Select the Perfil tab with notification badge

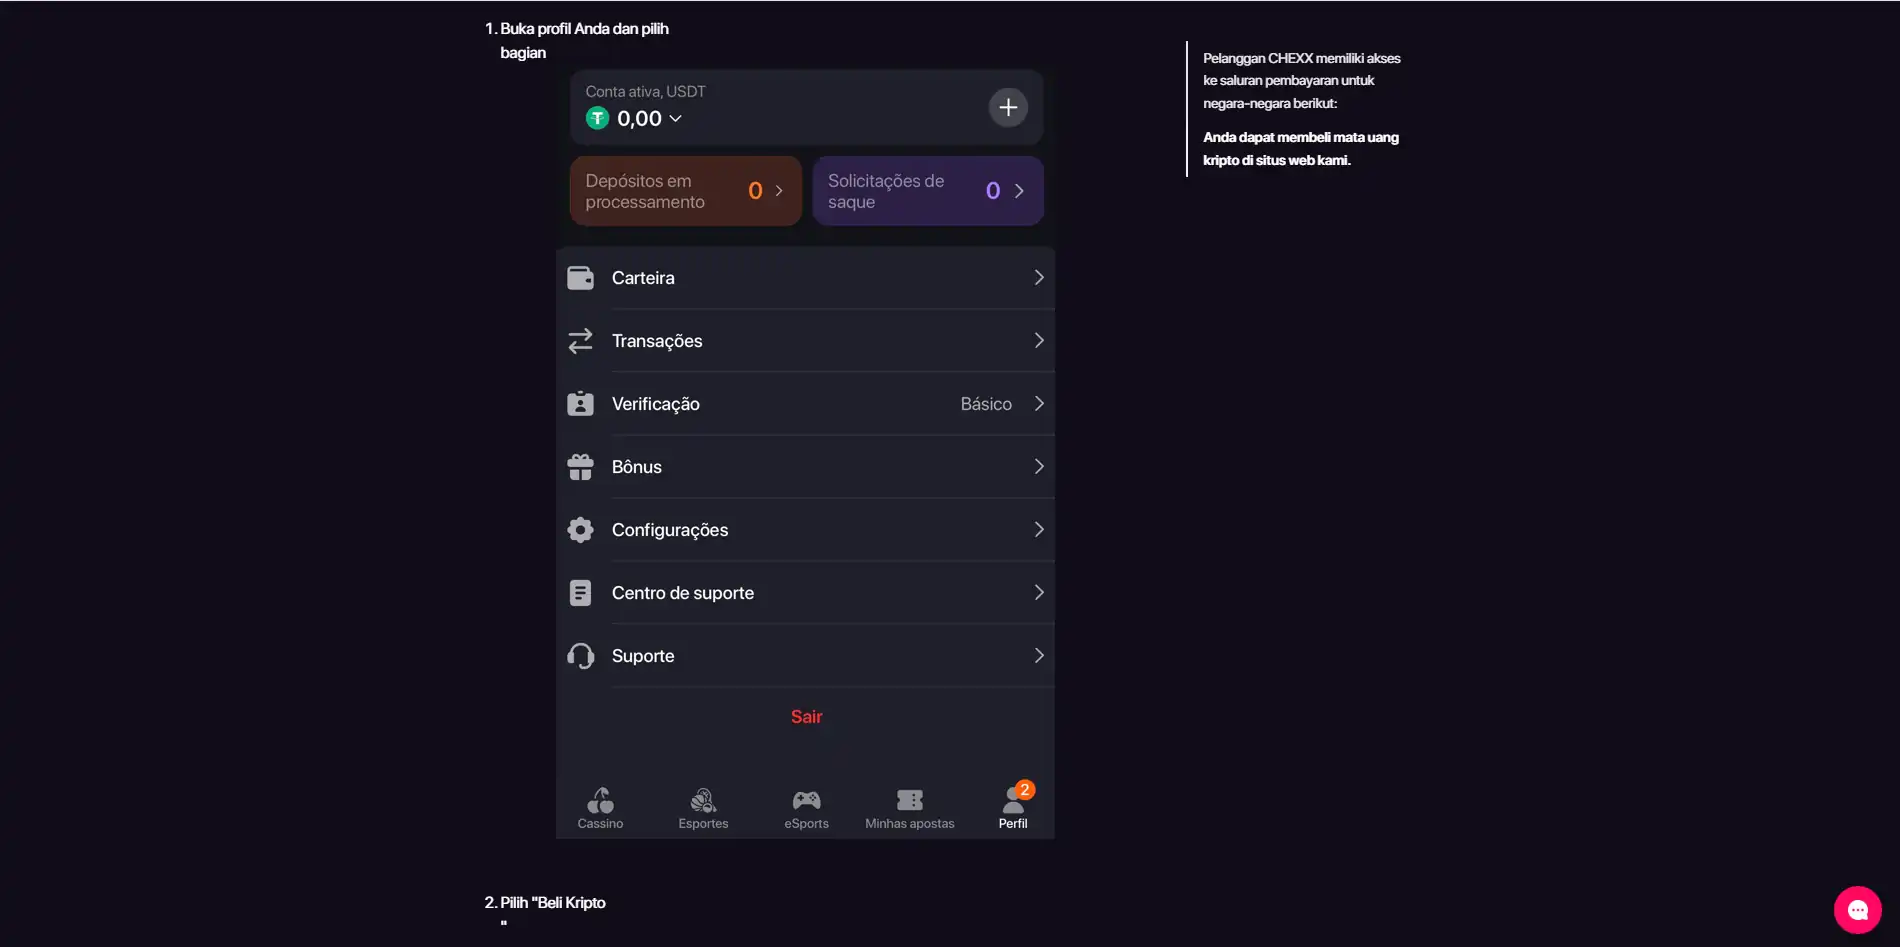(1013, 807)
